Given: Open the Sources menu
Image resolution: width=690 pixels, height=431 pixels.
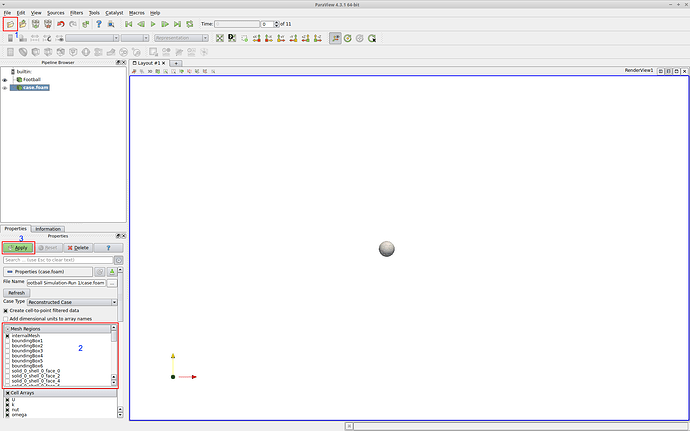Looking at the screenshot, I should 55,13.
